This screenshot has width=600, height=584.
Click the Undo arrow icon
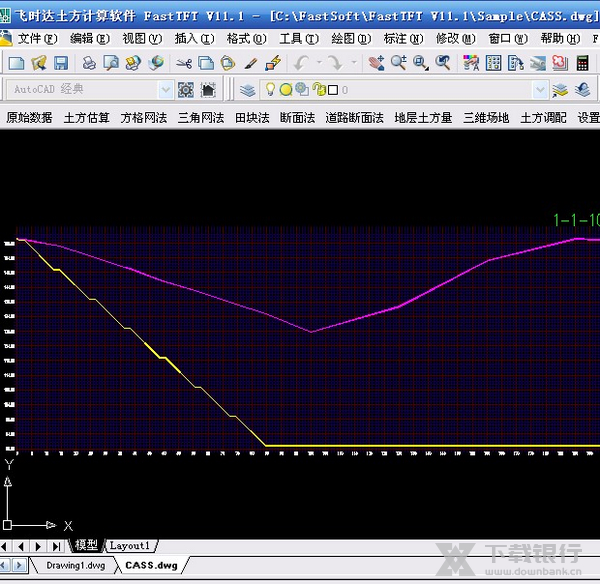(301, 63)
